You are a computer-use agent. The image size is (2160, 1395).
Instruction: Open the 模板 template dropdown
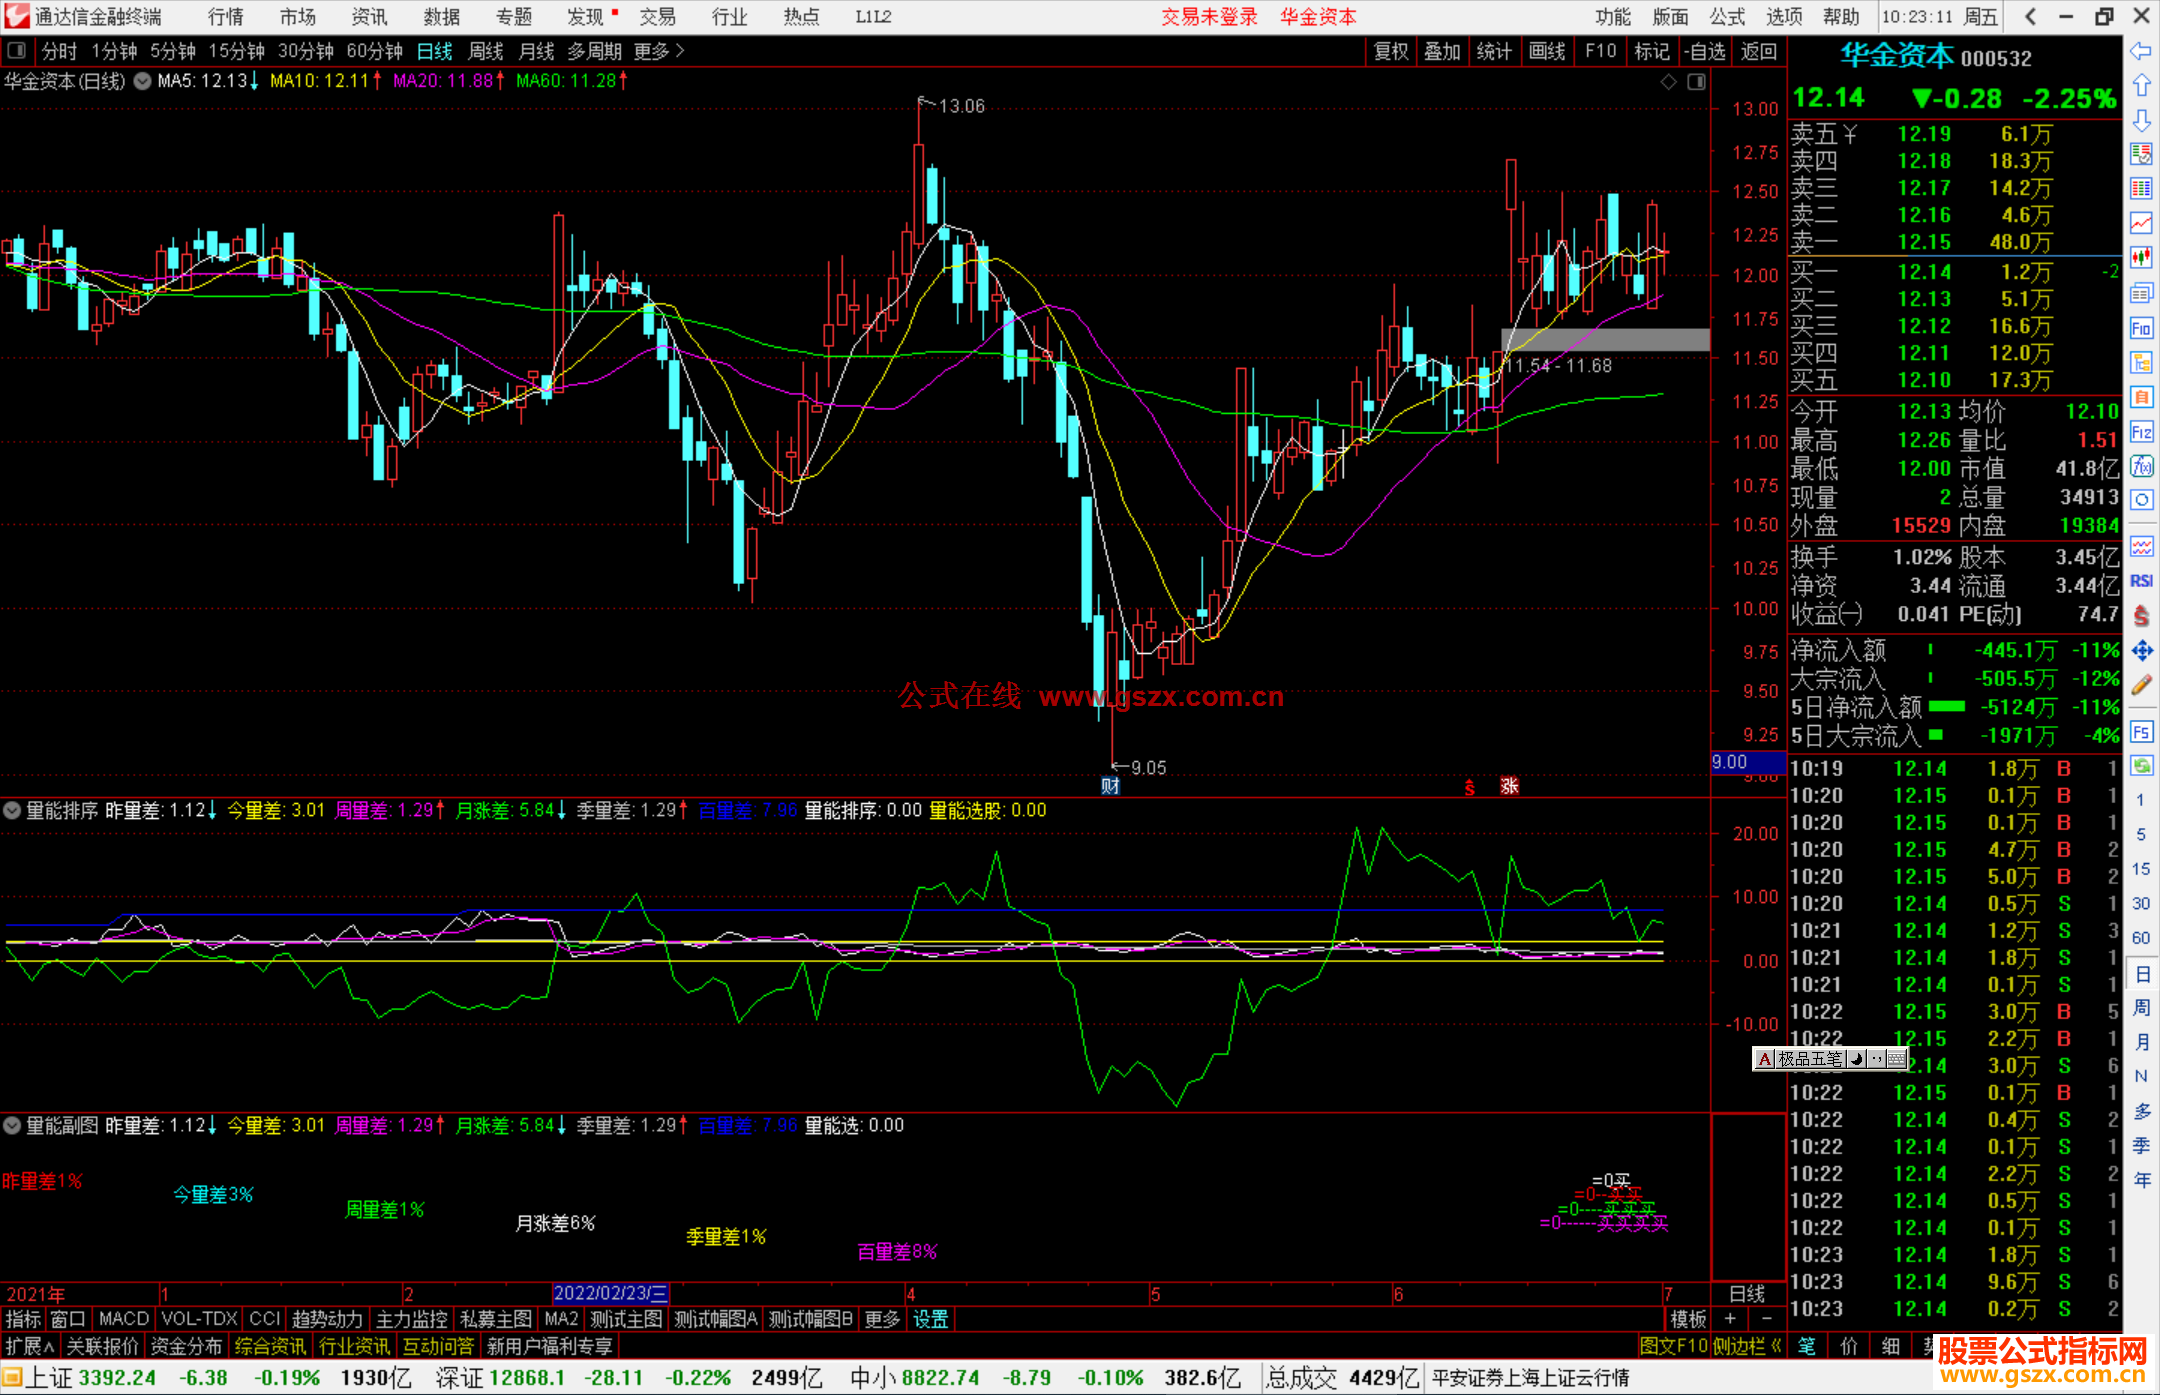tap(1688, 1319)
